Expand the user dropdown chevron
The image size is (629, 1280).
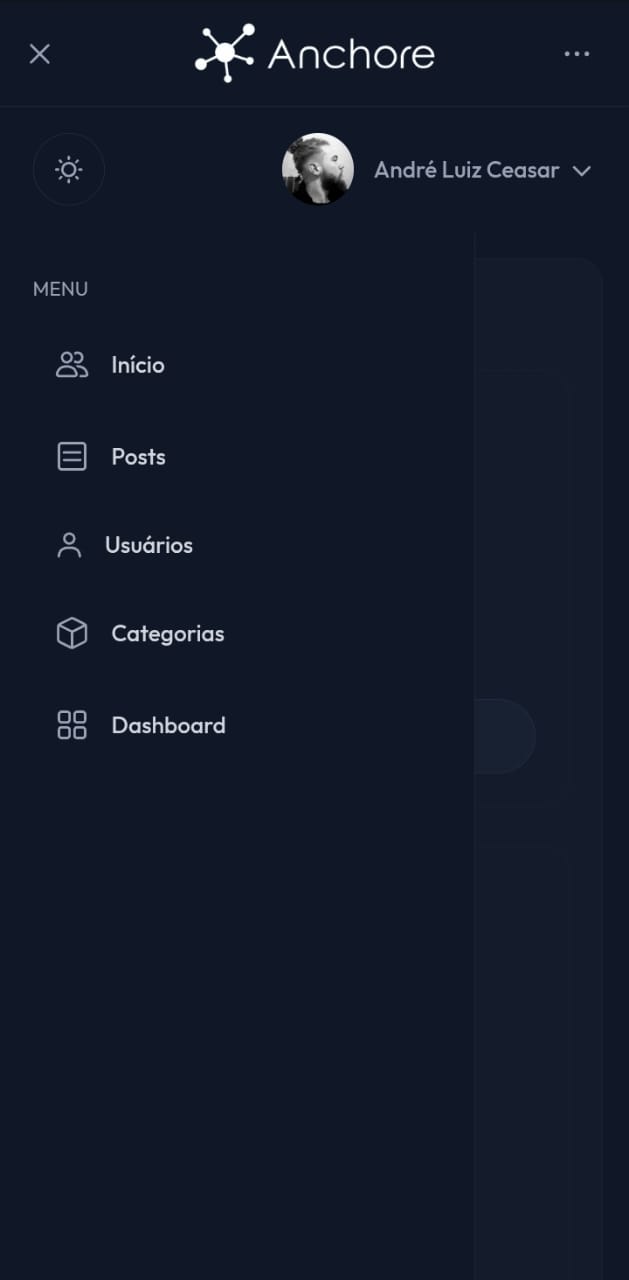click(582, 171)
